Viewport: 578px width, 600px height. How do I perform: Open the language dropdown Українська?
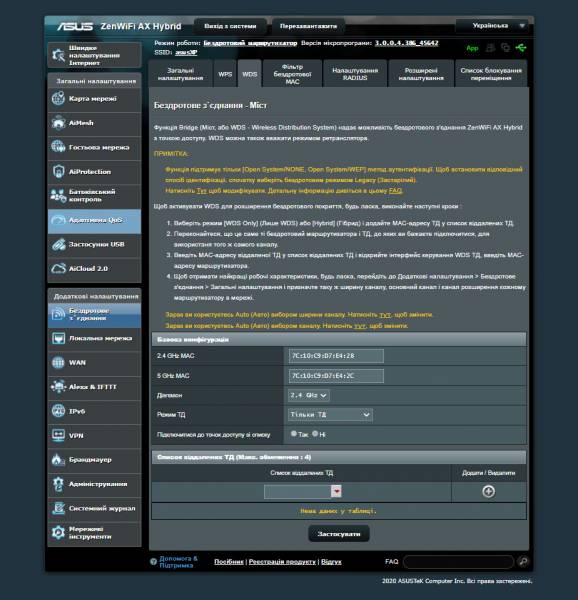point(492,26)
